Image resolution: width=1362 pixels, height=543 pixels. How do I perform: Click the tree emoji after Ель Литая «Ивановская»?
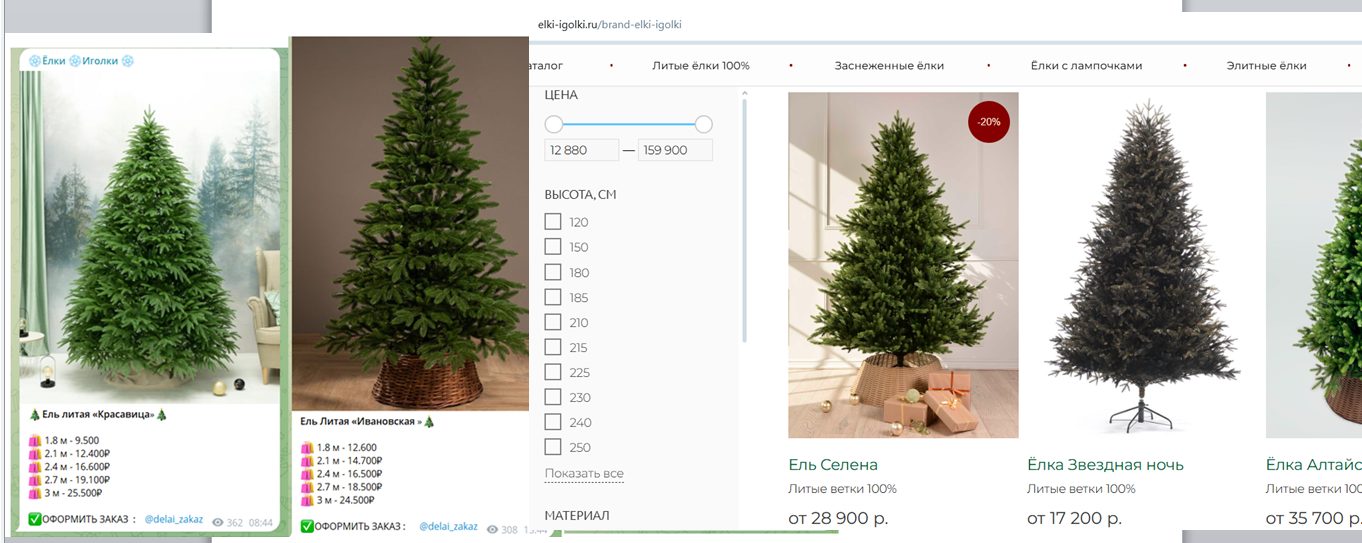click(429, 422)
